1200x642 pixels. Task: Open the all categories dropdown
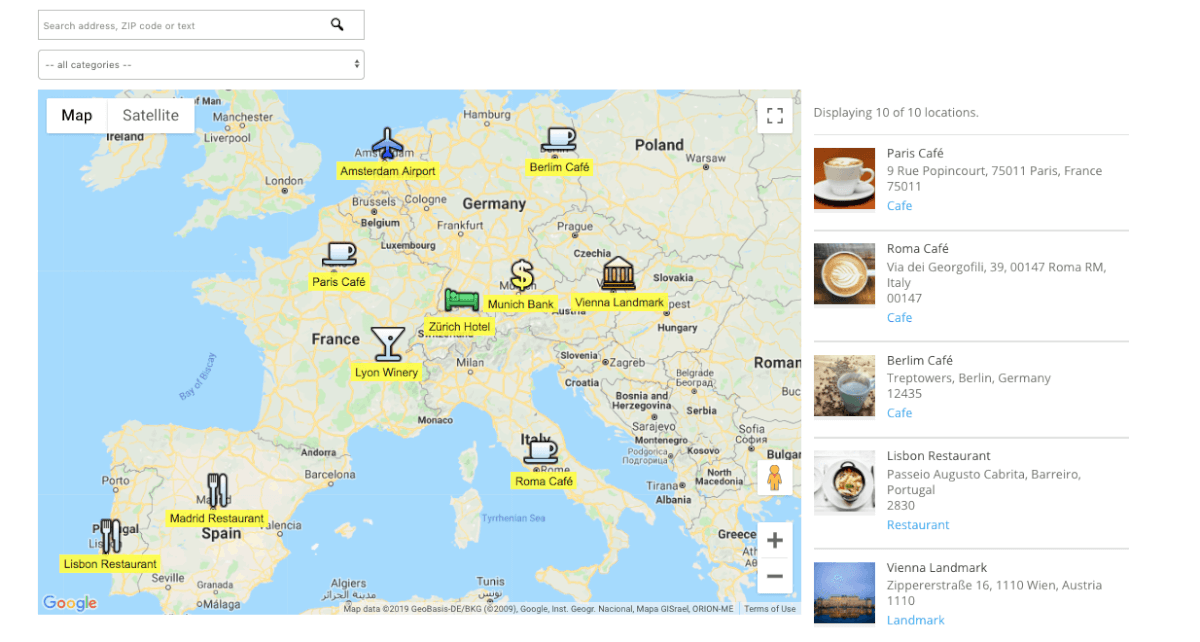(x=201, y=65)
